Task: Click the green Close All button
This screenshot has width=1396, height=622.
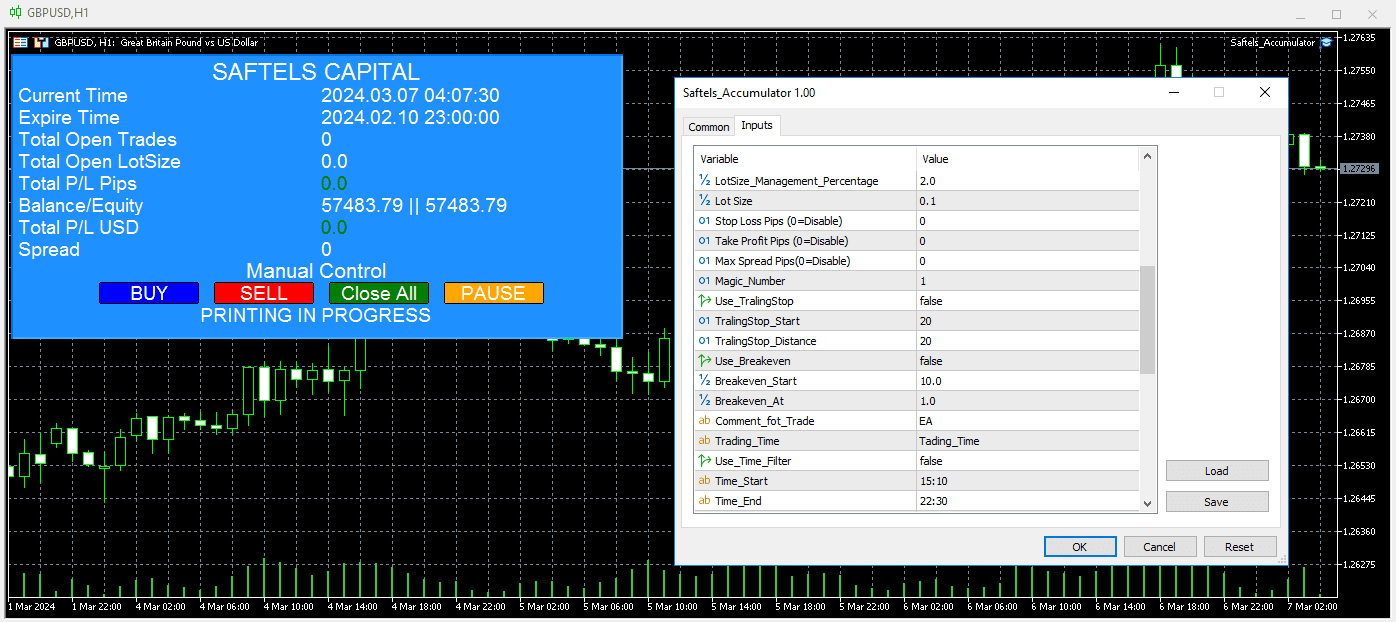Action: point(379,293)
